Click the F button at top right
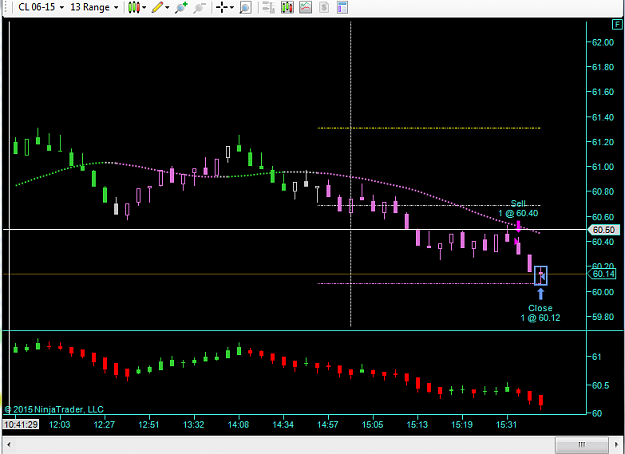The height and width of the screenshot is (454, 625). coord(617,25)
